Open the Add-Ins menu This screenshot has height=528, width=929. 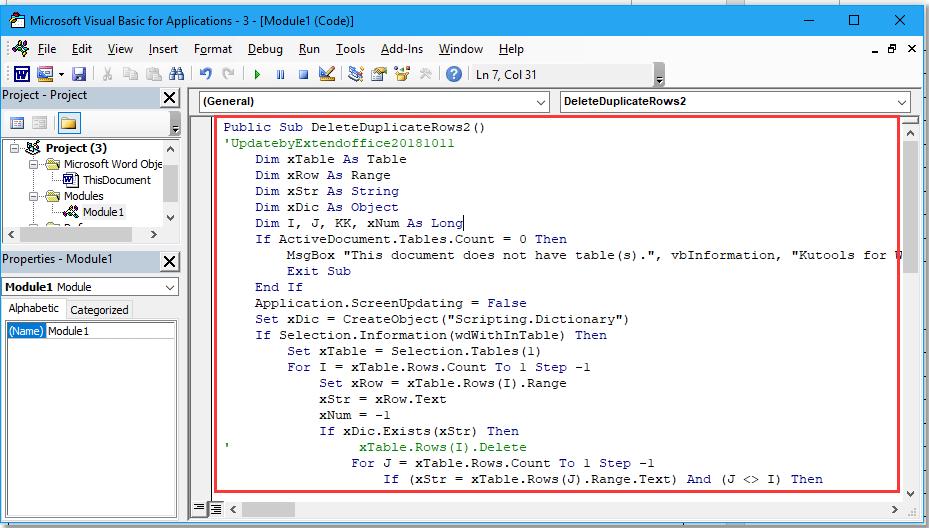pos(402,49)
